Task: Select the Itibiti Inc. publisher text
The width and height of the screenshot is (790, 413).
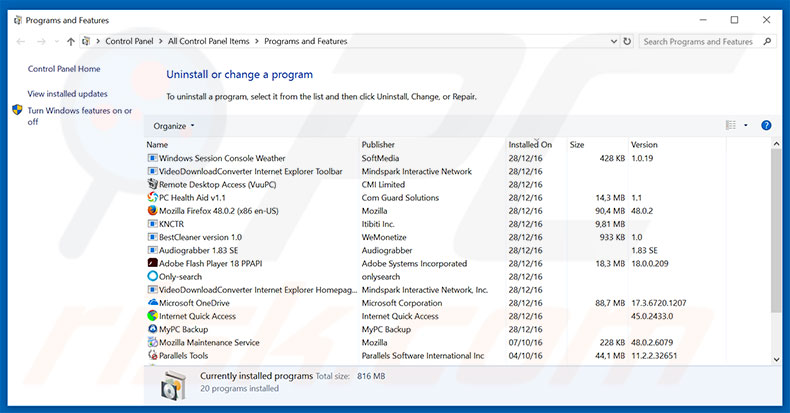Action: [x=378, y=224]
